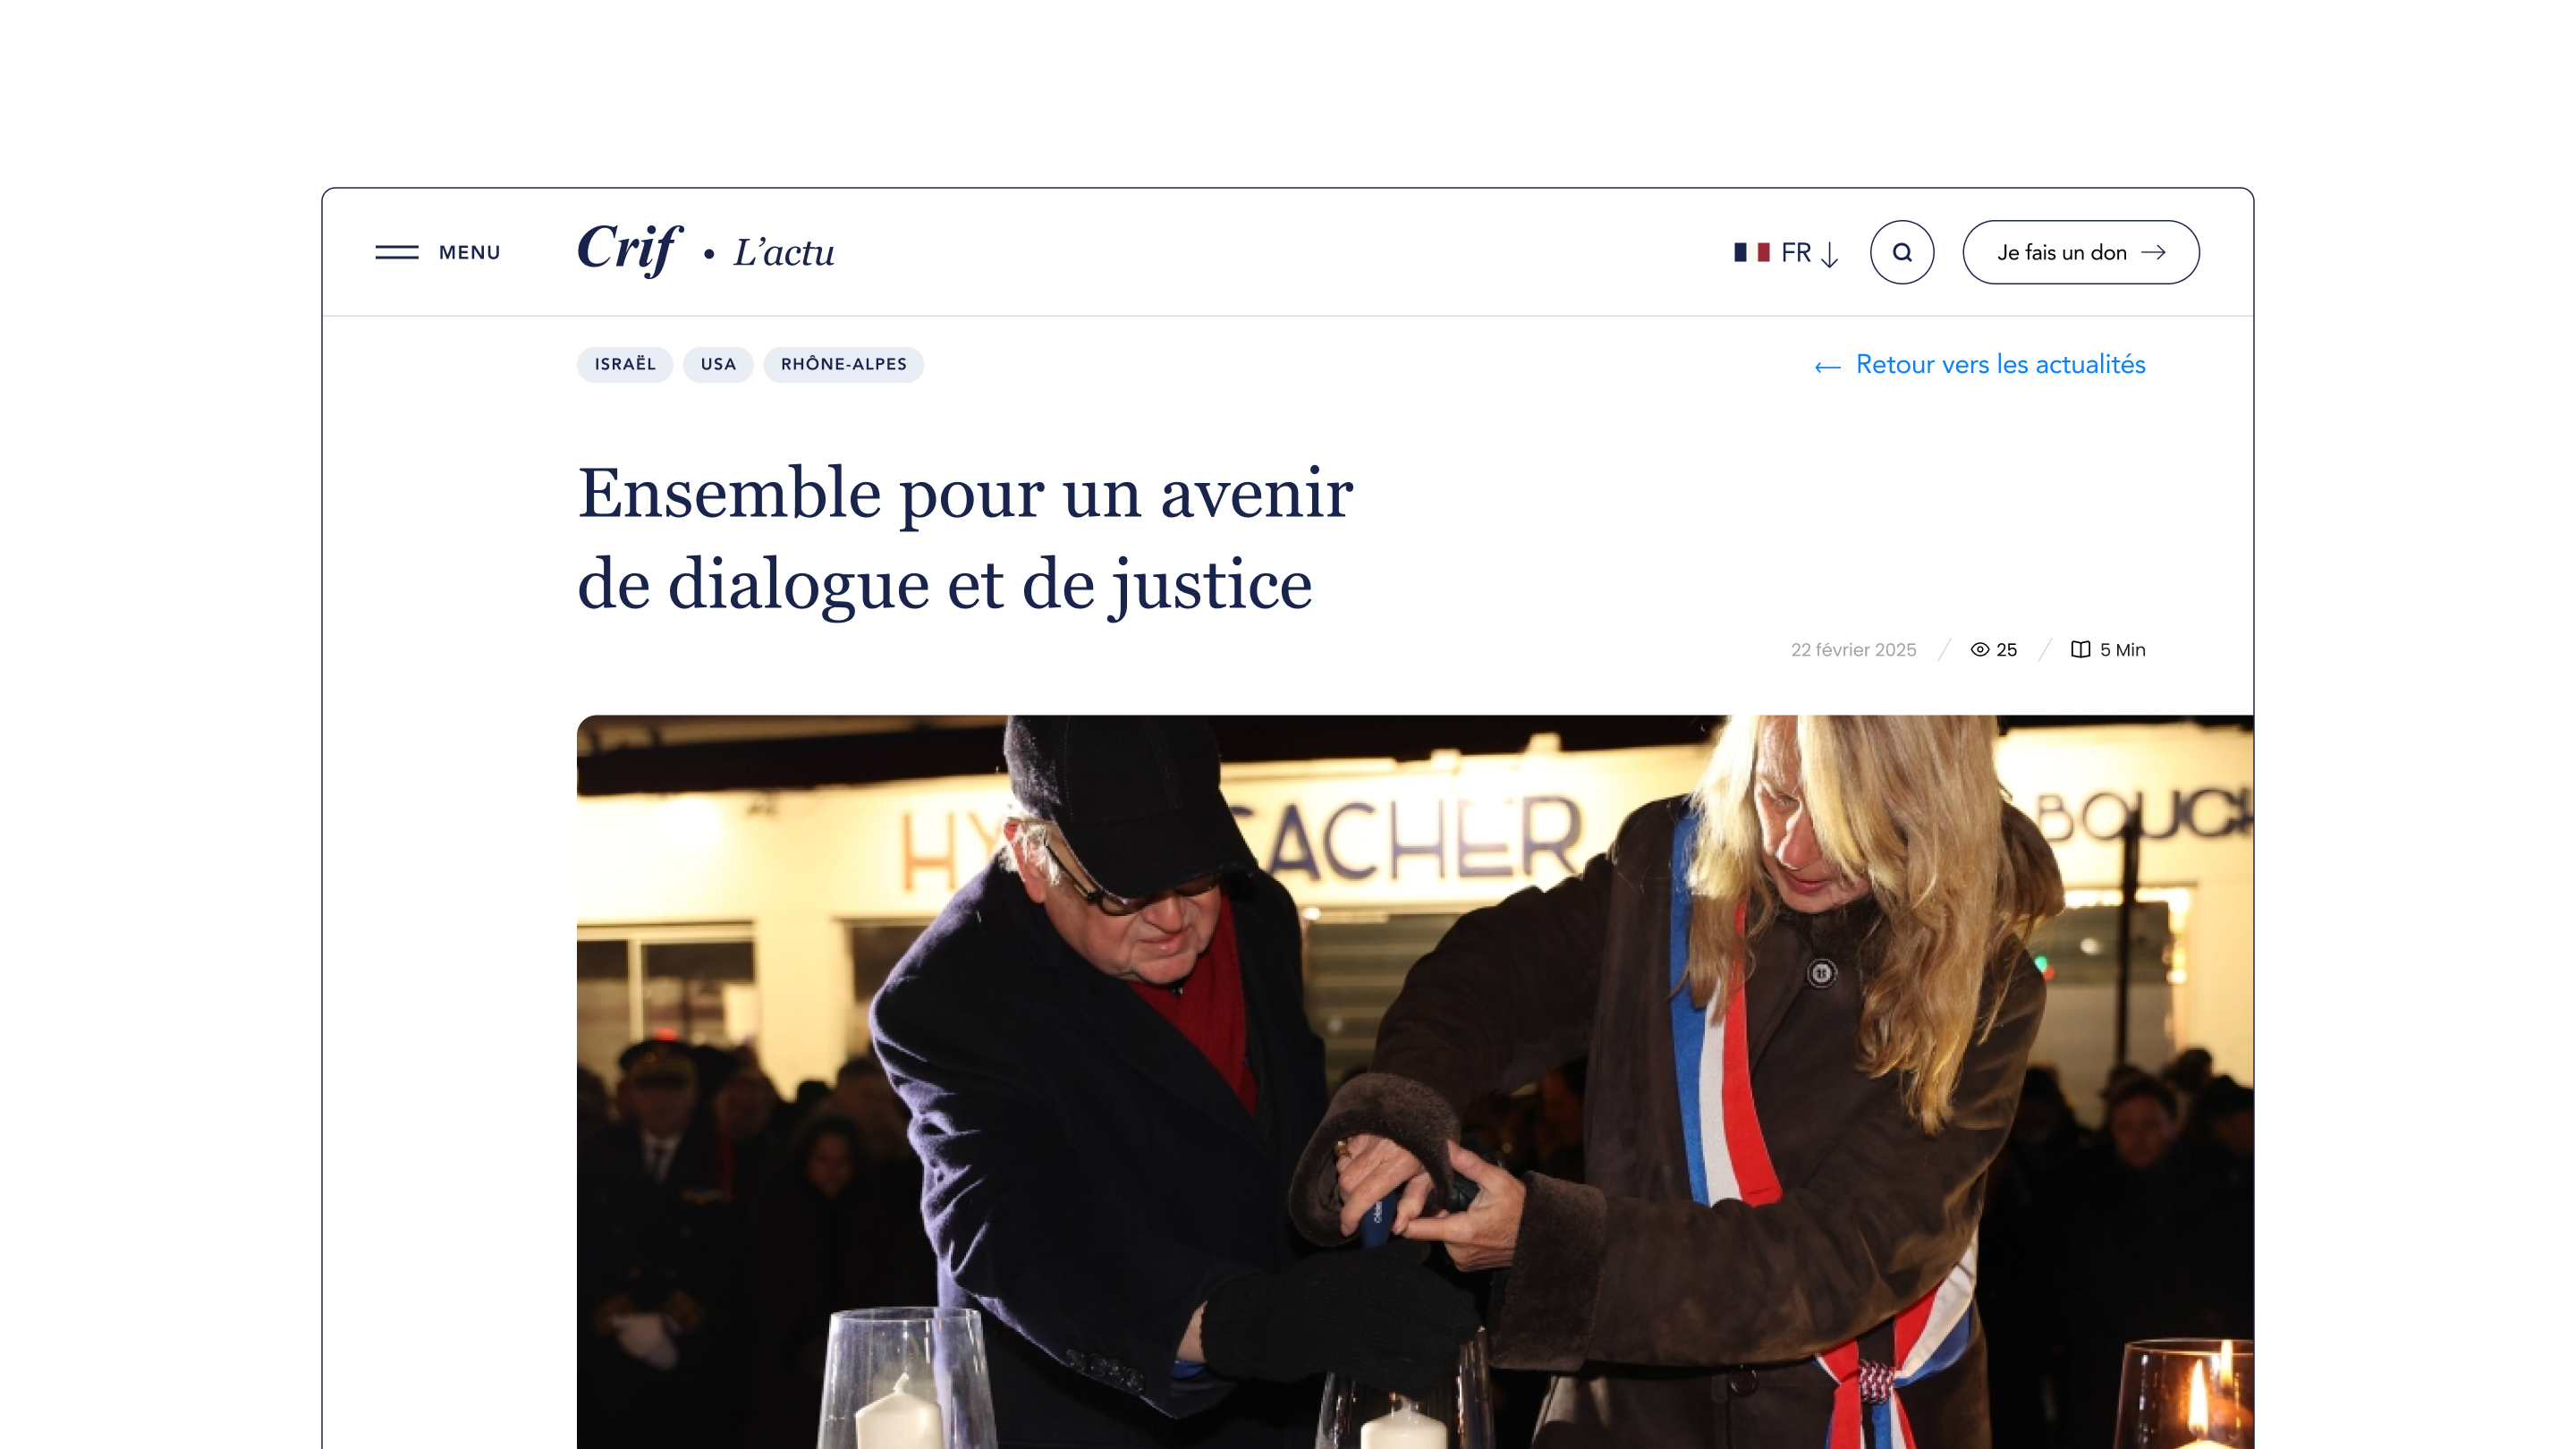Select the ISRAËL tag
The image size is (2576, 1449).
[625, 364]
